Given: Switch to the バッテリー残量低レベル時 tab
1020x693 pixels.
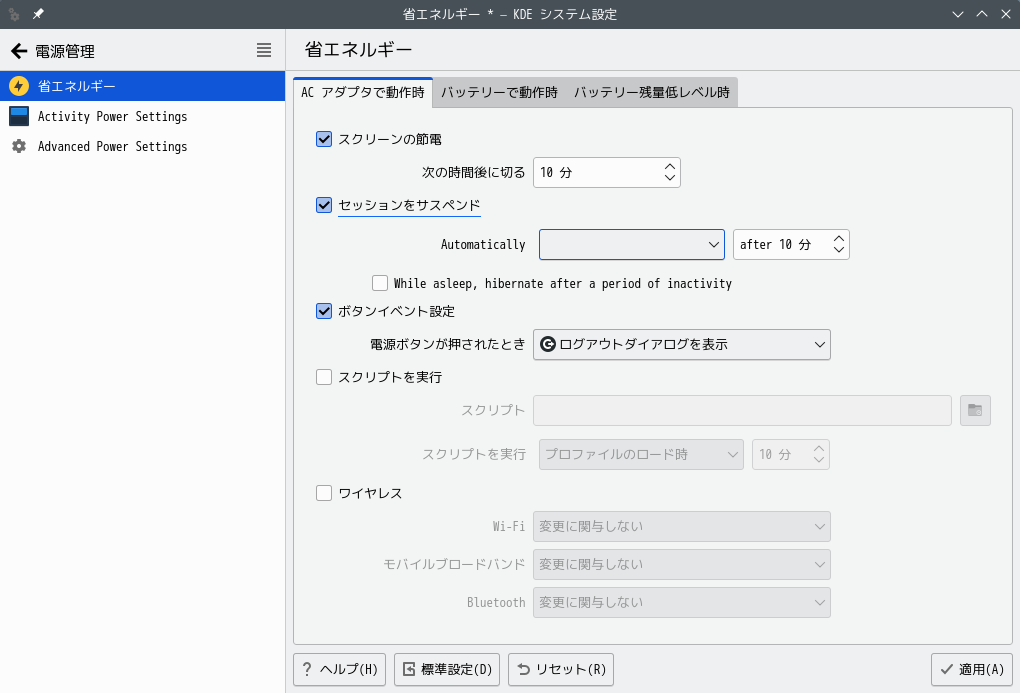Looking at the screenshot, I should [651, 92].
